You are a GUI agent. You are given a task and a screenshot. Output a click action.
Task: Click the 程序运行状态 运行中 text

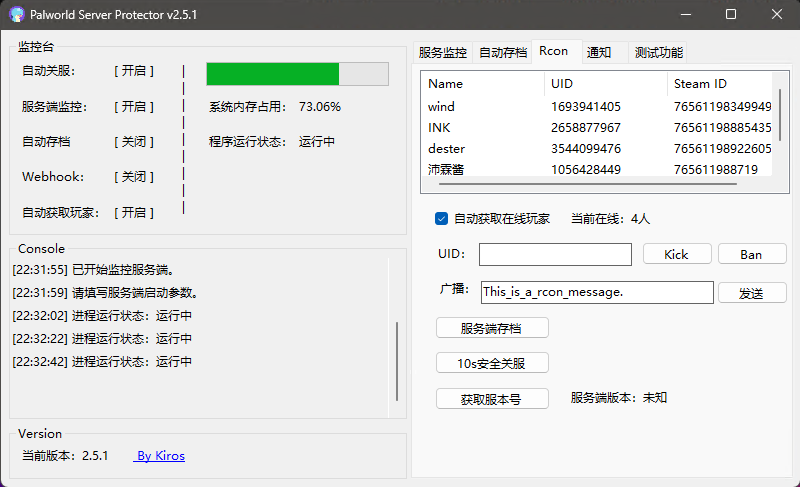316,142
